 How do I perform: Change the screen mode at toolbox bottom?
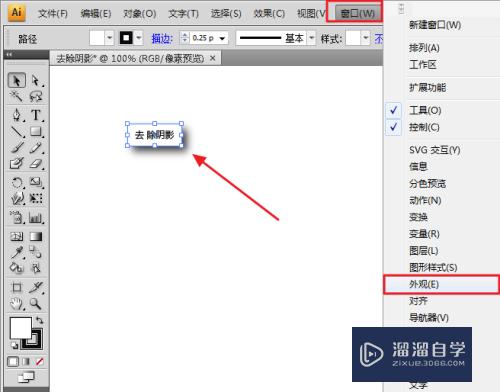pyautogui.click(x=26, y=377)
